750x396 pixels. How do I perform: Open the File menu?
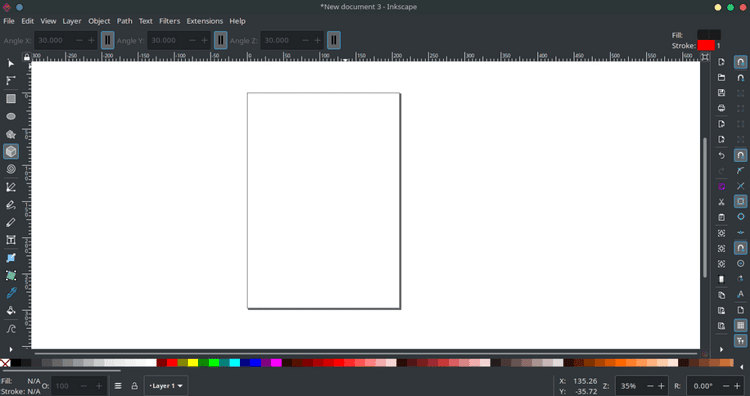[x=9, y=21]
